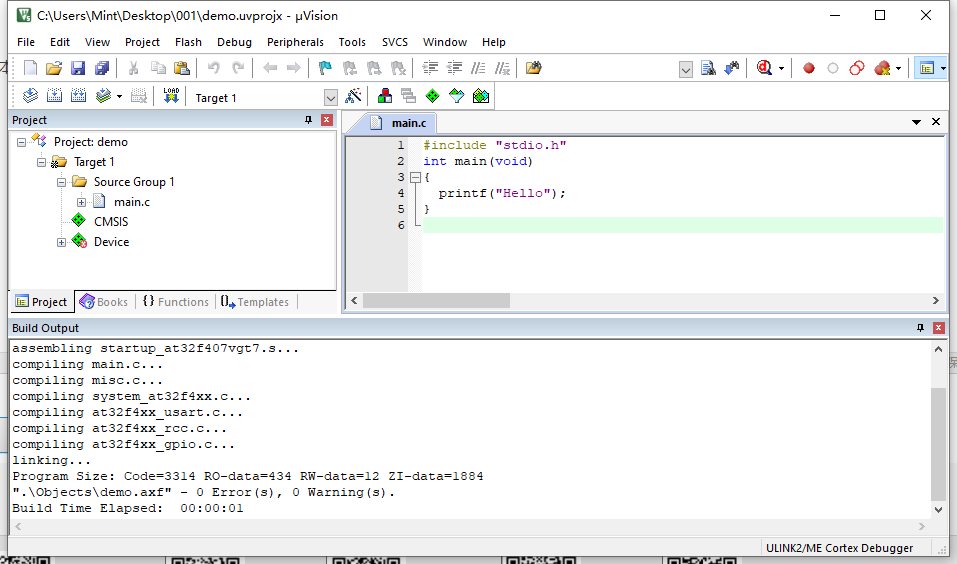This screenshot has width=957, height=564.
Task: Click Build Output scroll down arrow
Action: pyautogui.click(x=938, y=510)
